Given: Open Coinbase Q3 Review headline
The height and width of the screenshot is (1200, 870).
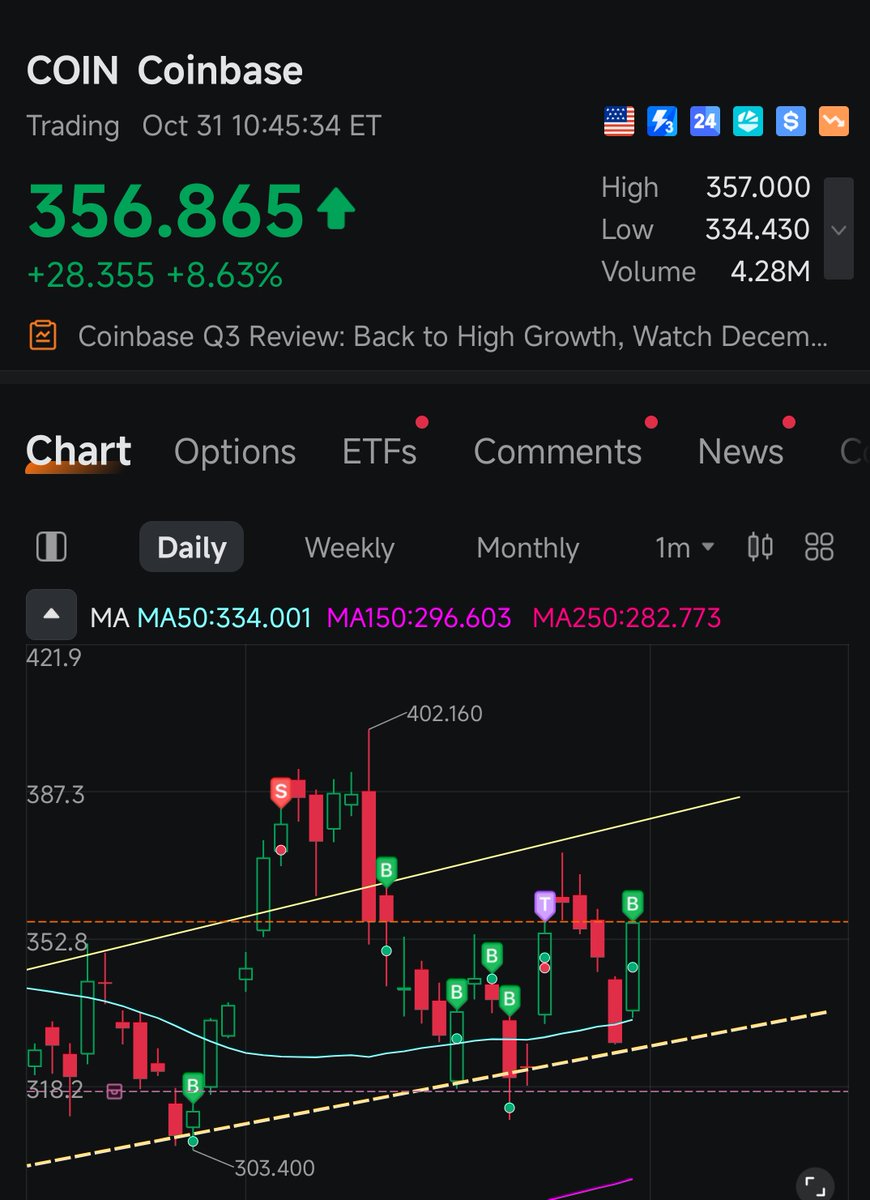Looking at the screenshot, I should click(453, 336).
